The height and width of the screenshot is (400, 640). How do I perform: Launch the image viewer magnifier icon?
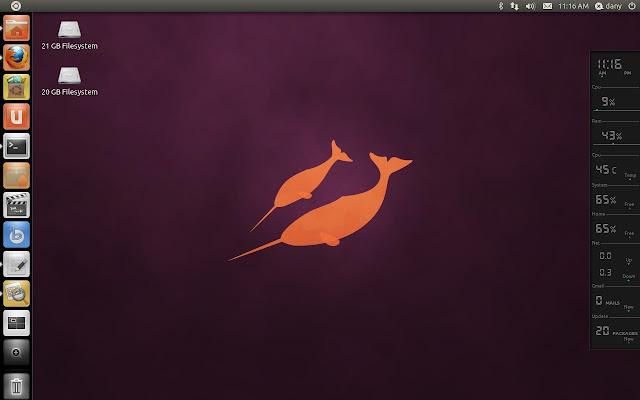pyautogui.click(x=16, y=293)
